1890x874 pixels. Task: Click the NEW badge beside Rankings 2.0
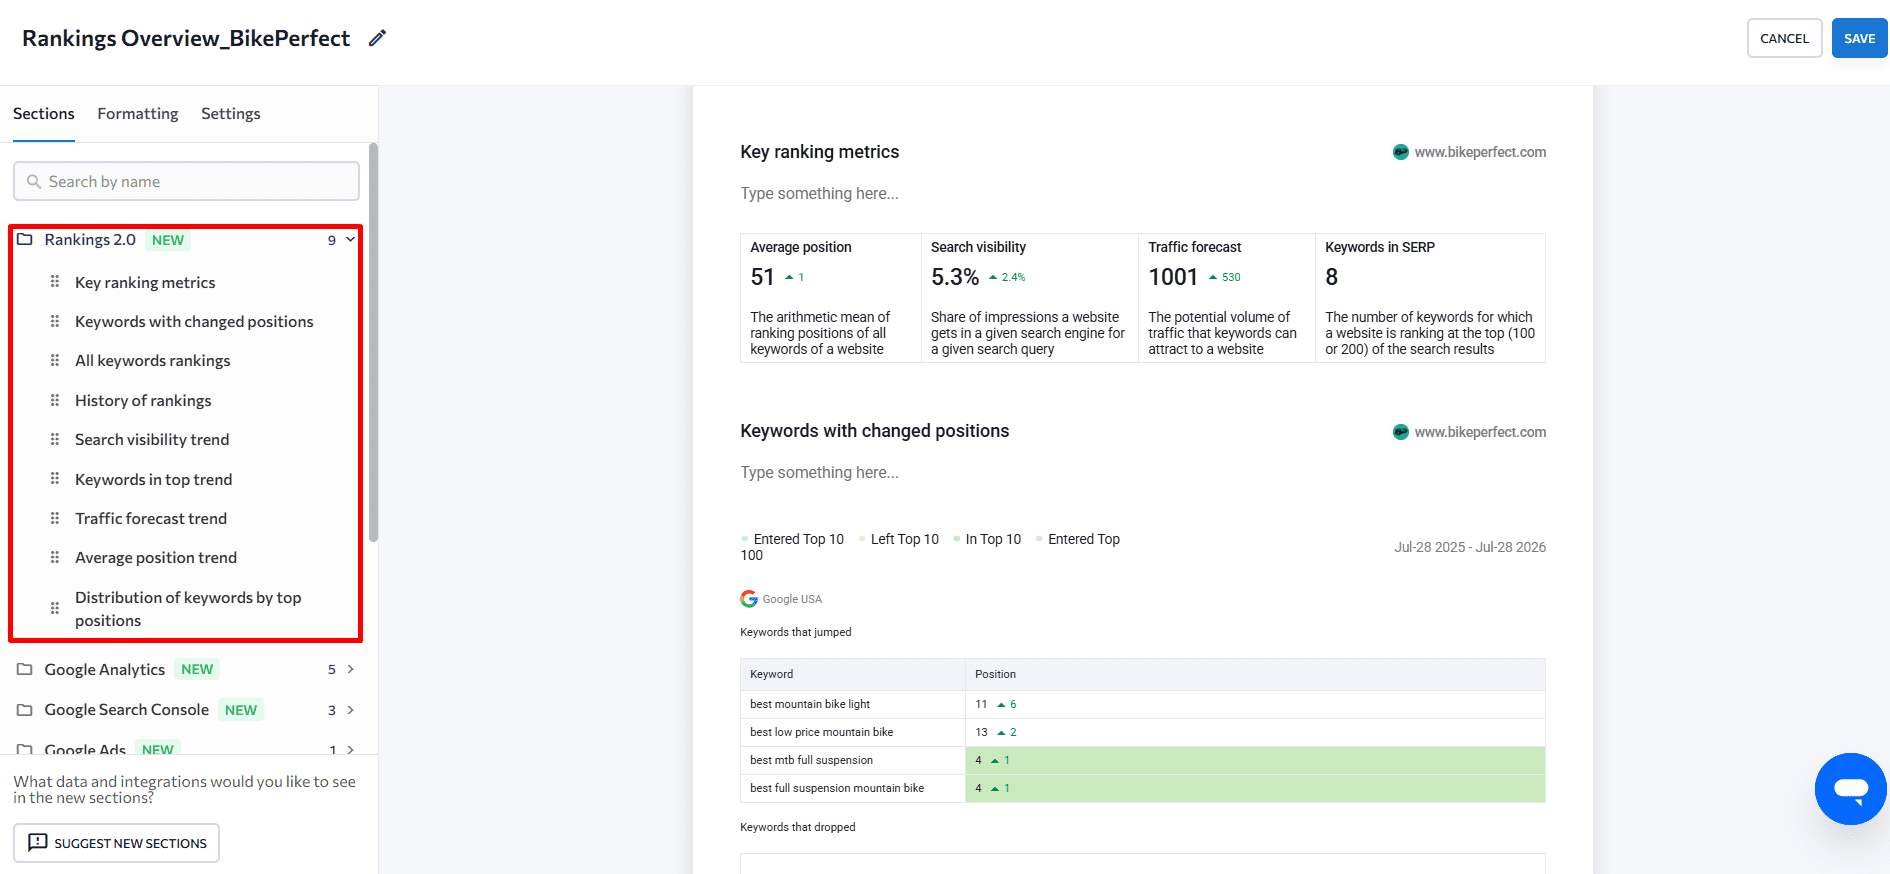(x=168, y=240)
